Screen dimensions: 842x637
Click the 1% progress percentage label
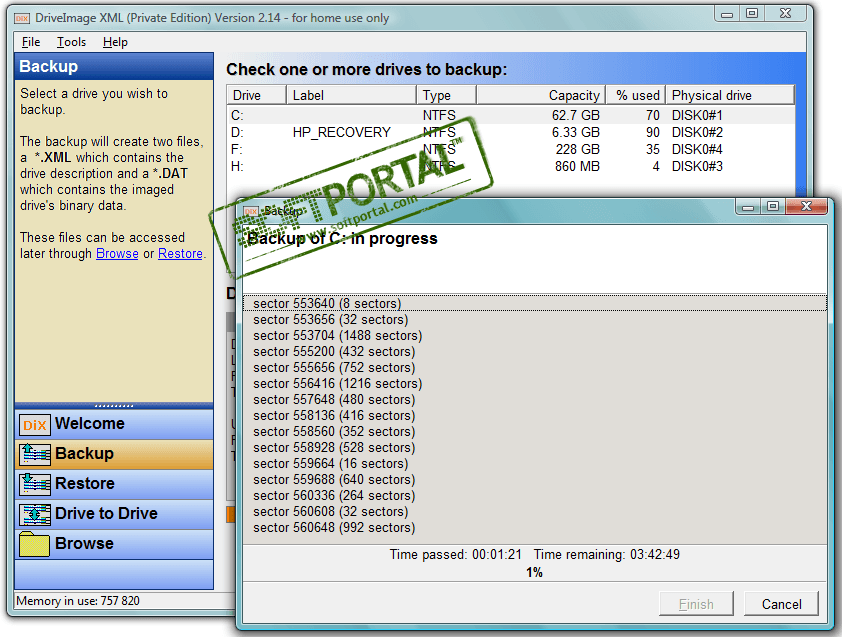point(534,573)
